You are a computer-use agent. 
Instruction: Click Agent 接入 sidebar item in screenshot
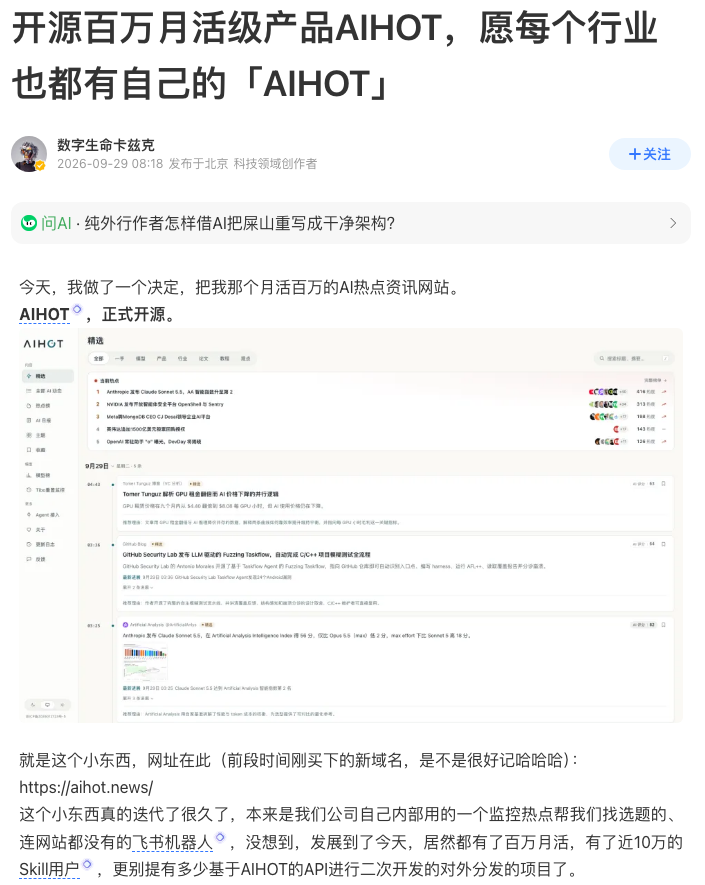pyautogui.click(x=47, y=515)
